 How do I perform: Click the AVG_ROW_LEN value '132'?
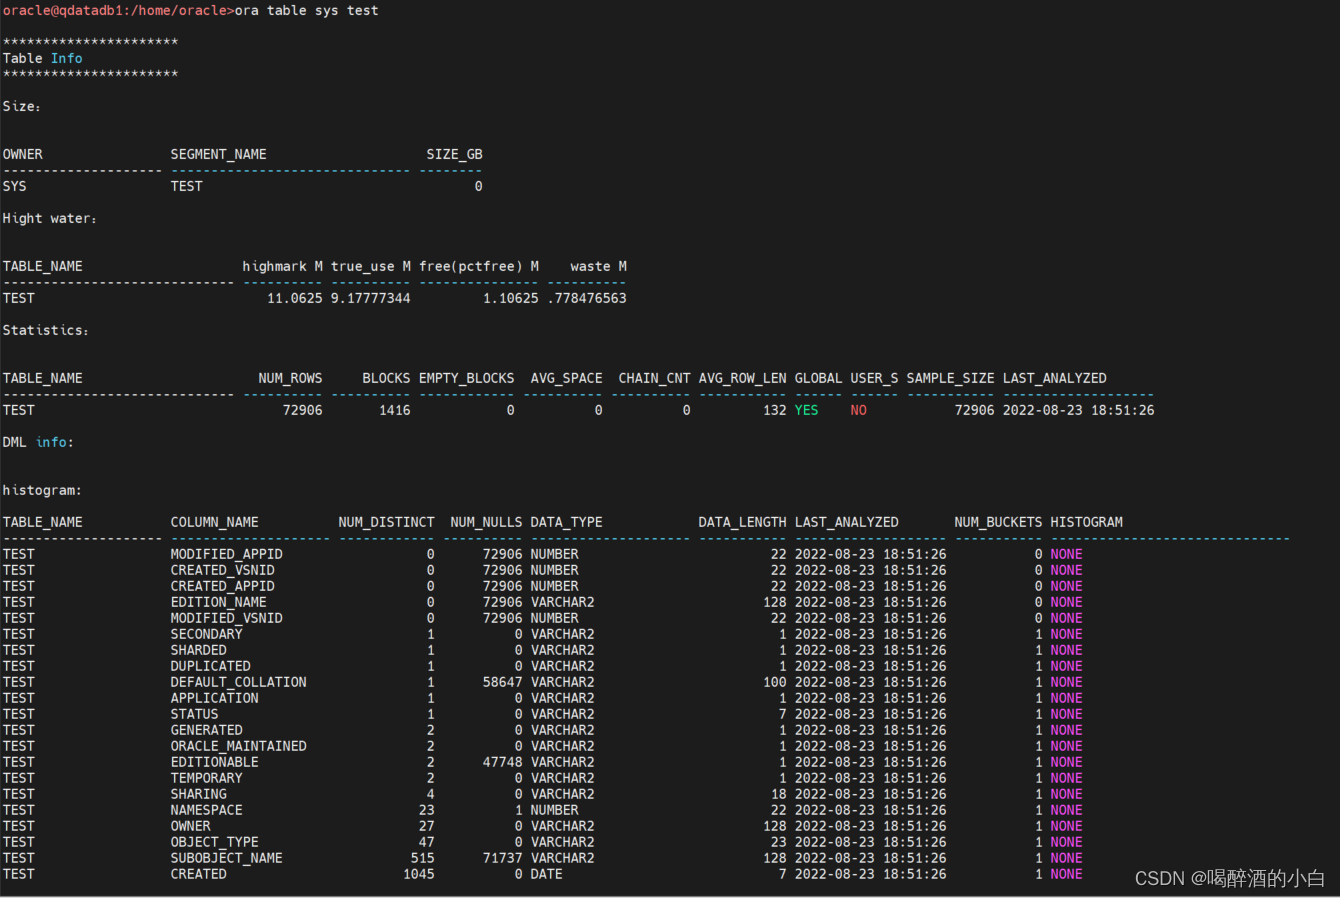[774, 410]
